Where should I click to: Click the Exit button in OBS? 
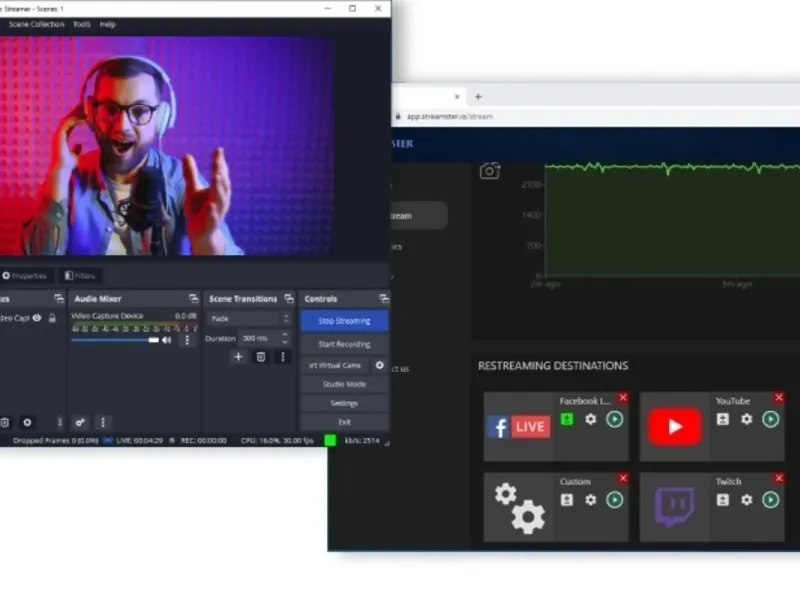[344, 422]
